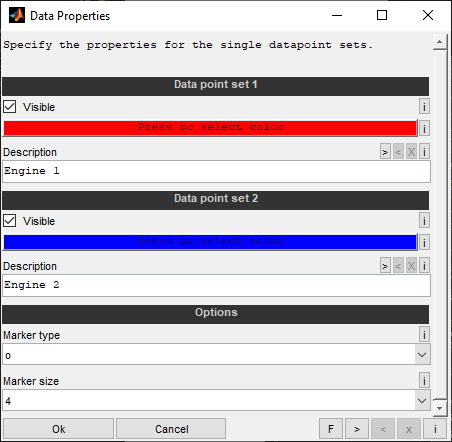Image resolution: width=452 pixels, height=442 pixels.
Task: Select the red color bar for set 1
Action: [x=210, y=128]
